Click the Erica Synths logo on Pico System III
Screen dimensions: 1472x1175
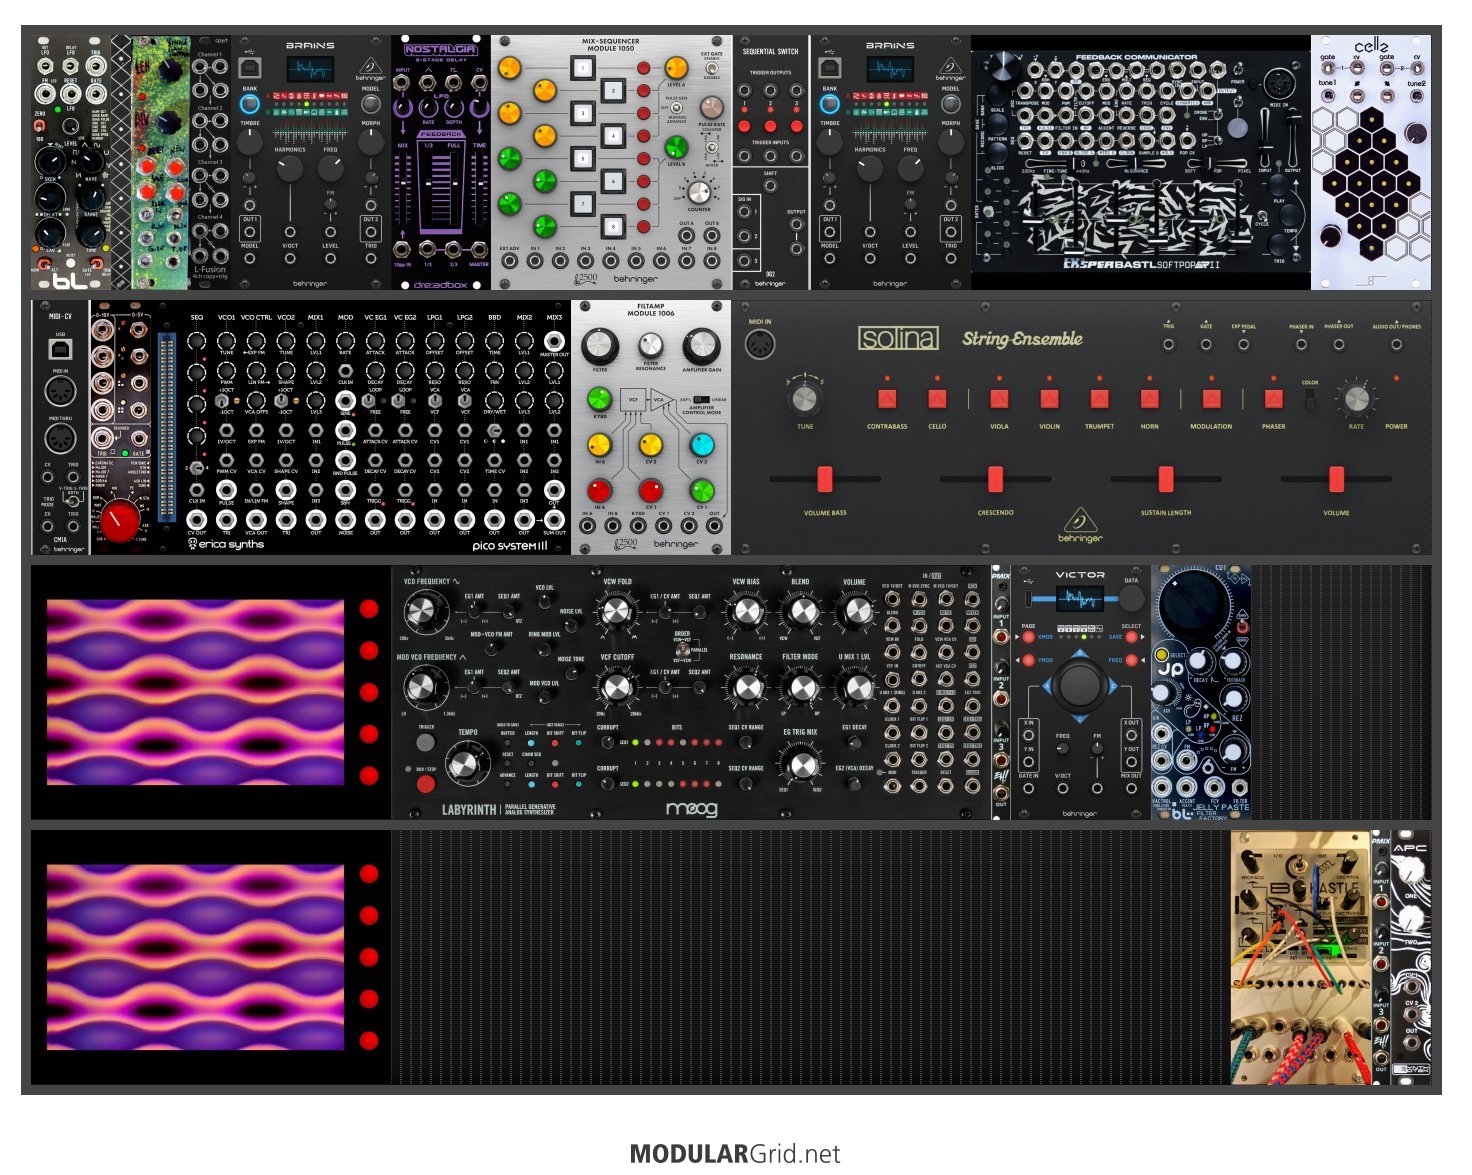tap(227, 544)
